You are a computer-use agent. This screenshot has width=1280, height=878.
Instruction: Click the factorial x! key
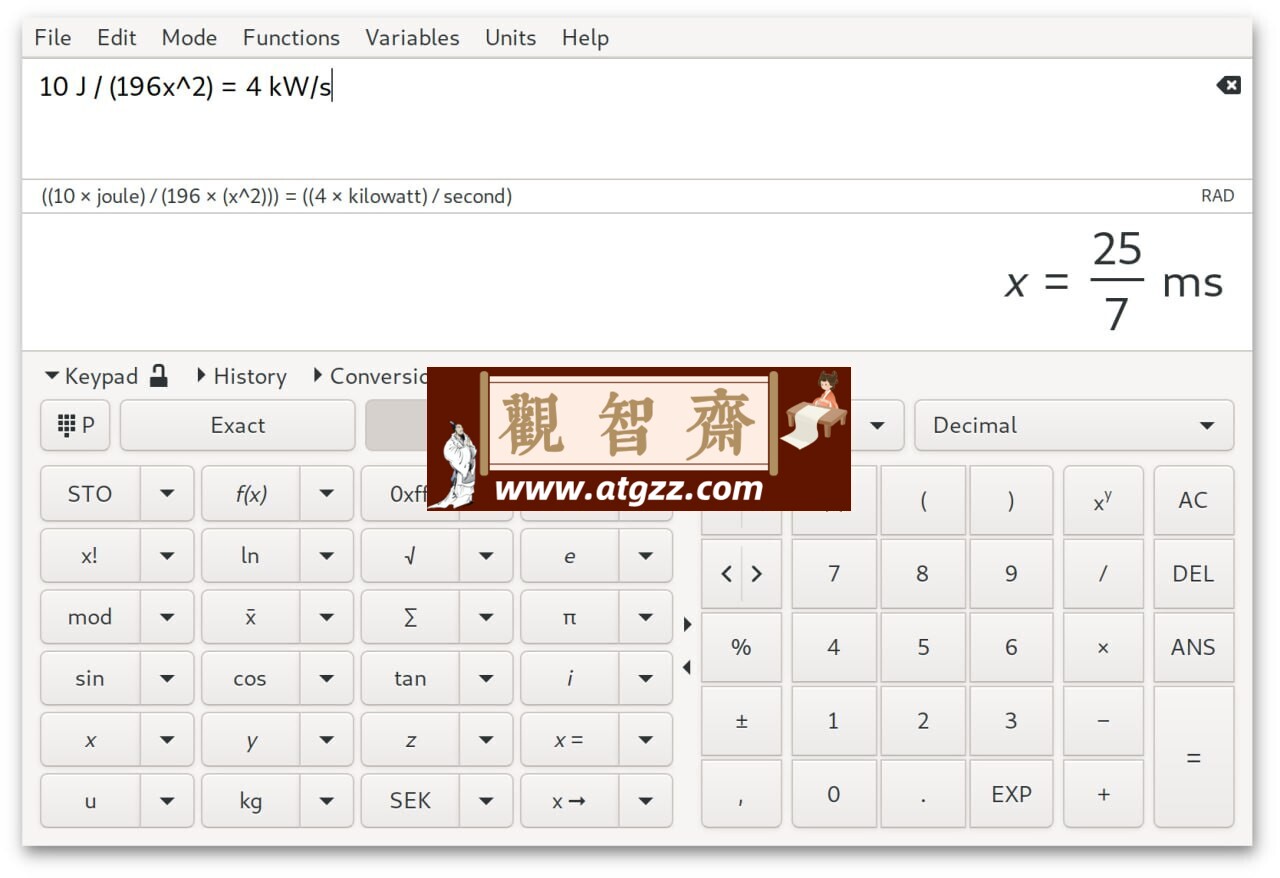click(90, 556)
